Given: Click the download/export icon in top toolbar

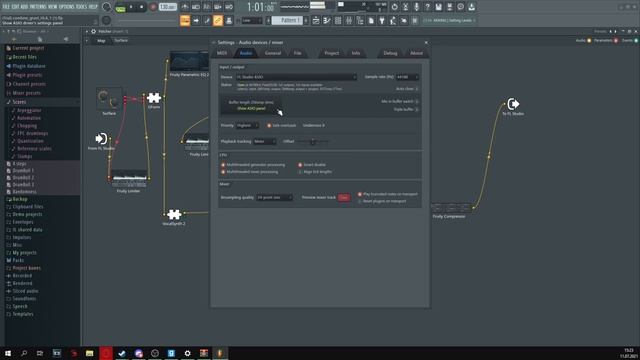Looking at the screenshot, I should [x=471, y=7].
